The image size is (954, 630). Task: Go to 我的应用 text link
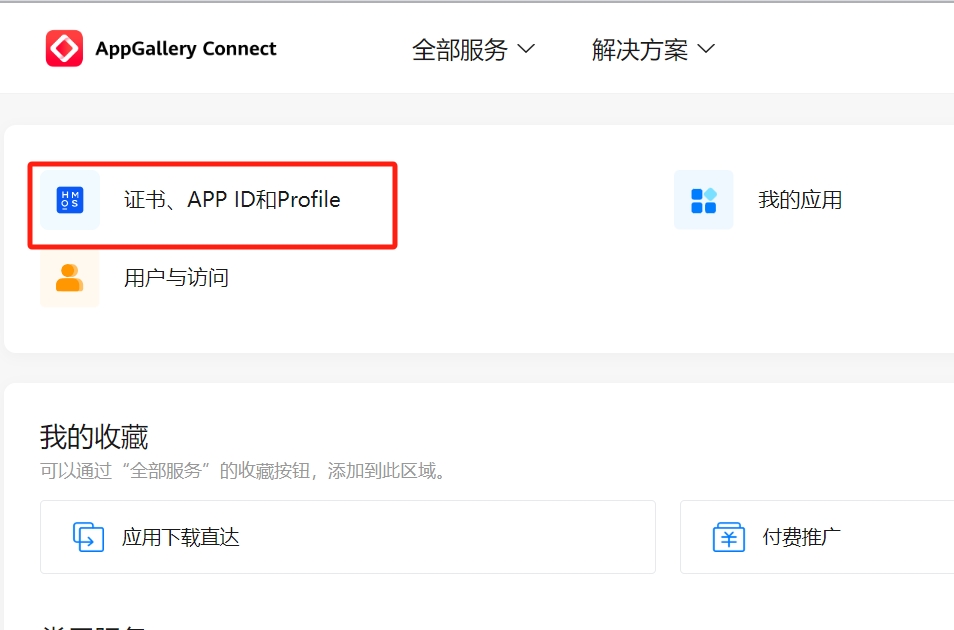tap(800, 200)
